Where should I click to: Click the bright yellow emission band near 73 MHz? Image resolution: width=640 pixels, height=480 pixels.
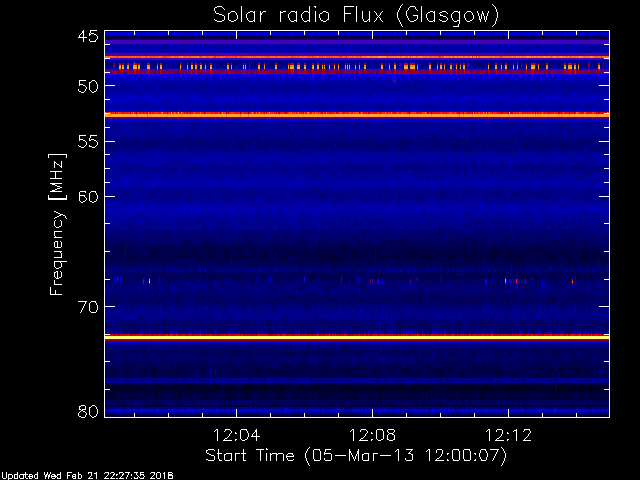pyautogui.click(x=357, y=337)
